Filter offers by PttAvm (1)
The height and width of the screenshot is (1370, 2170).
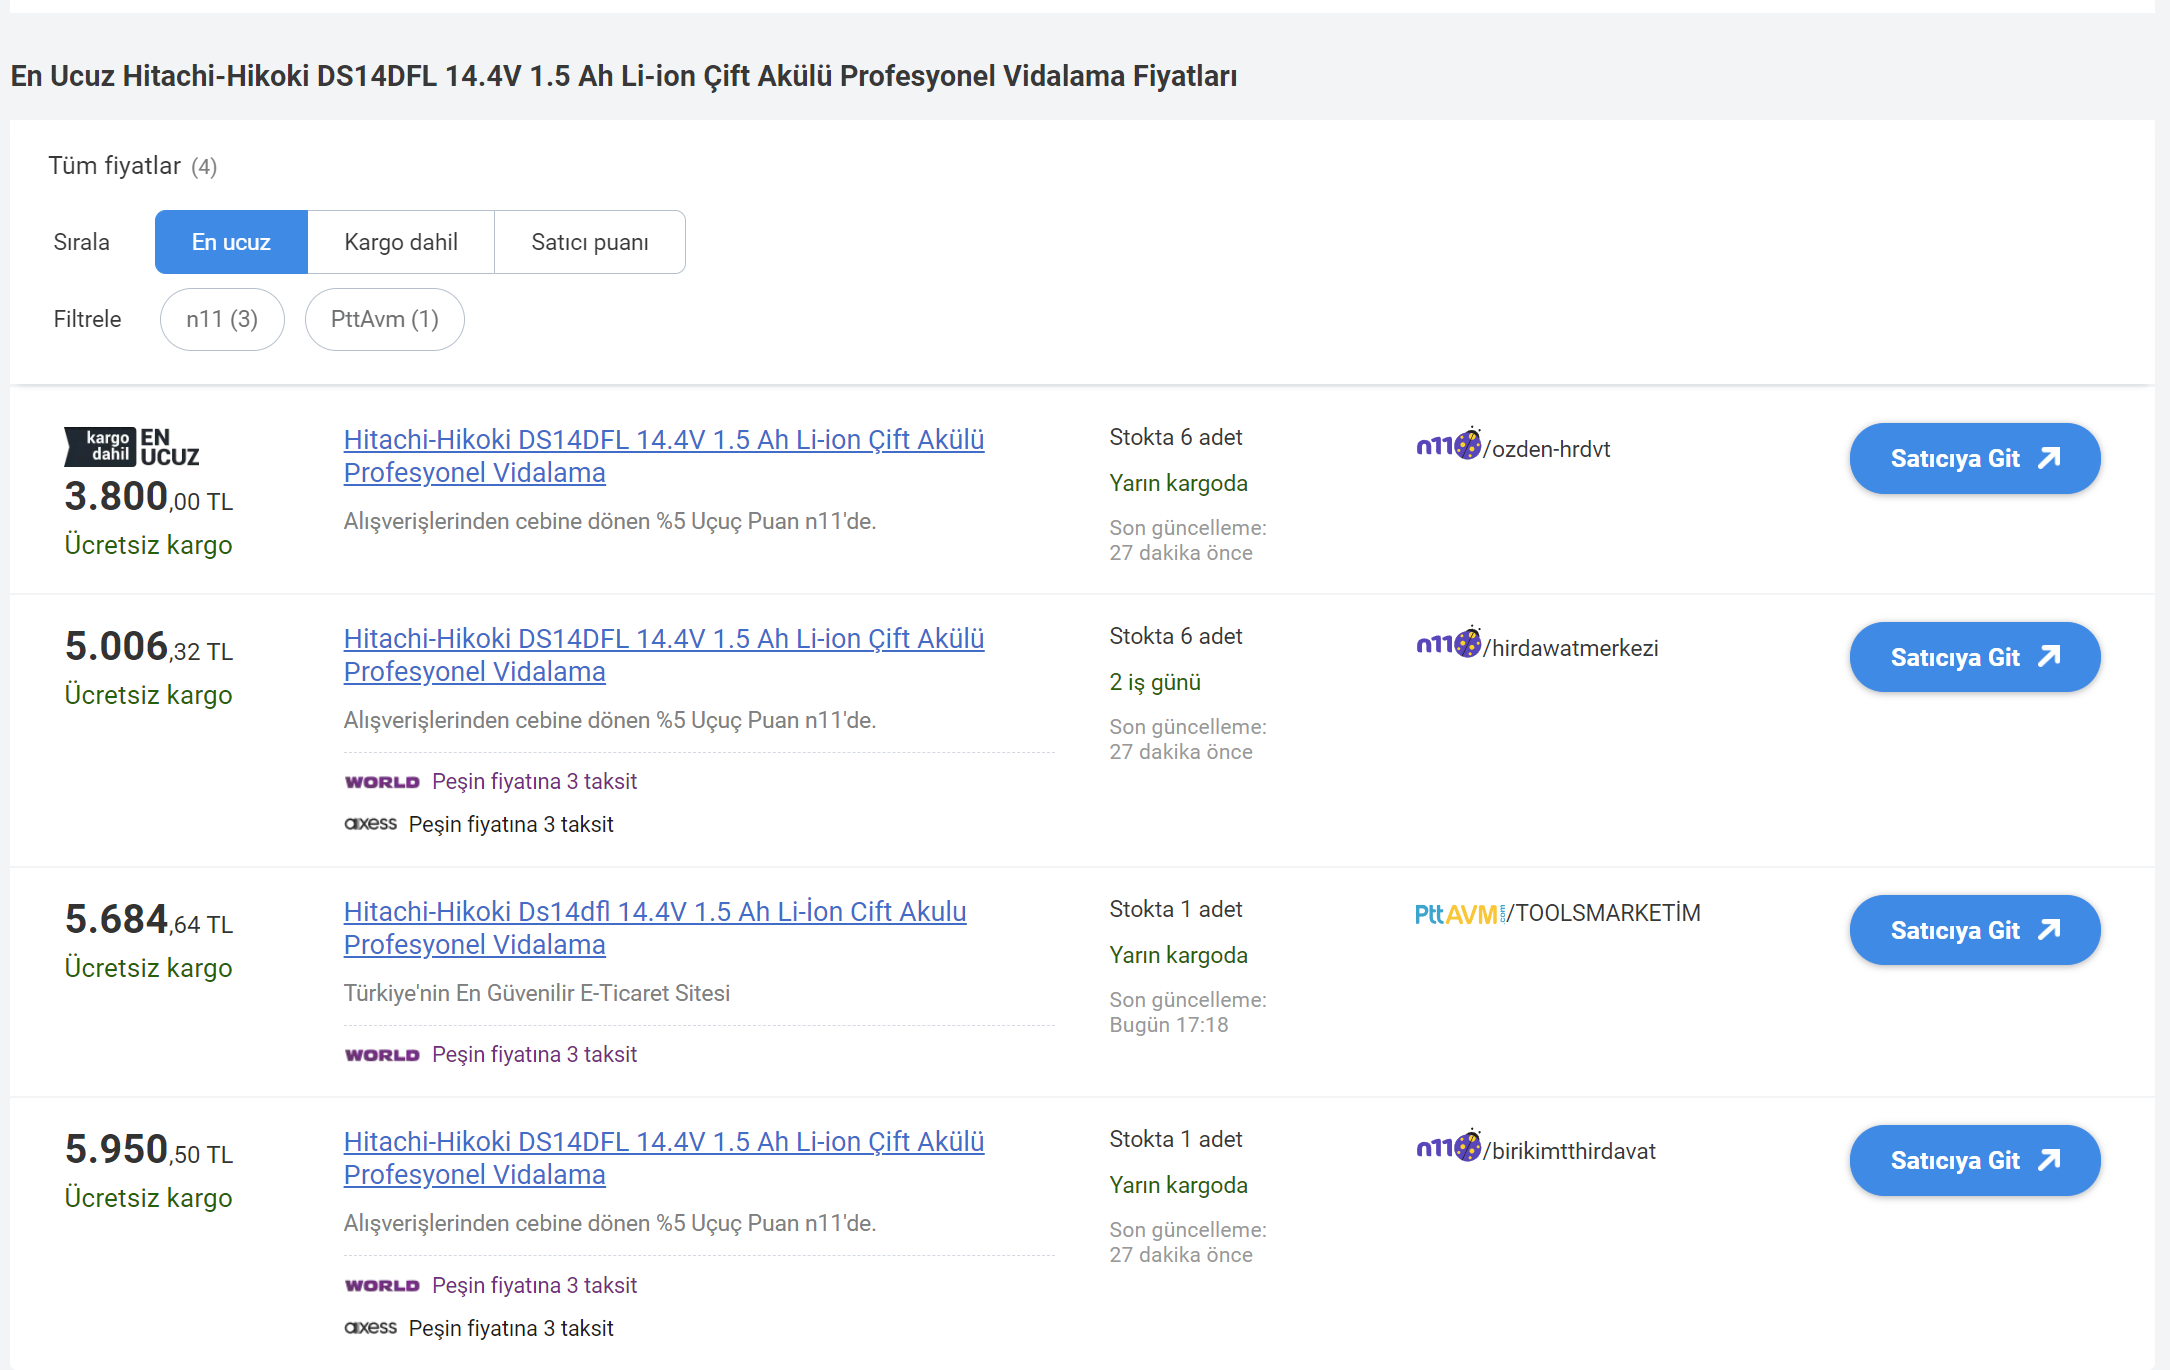pos(385,319)
